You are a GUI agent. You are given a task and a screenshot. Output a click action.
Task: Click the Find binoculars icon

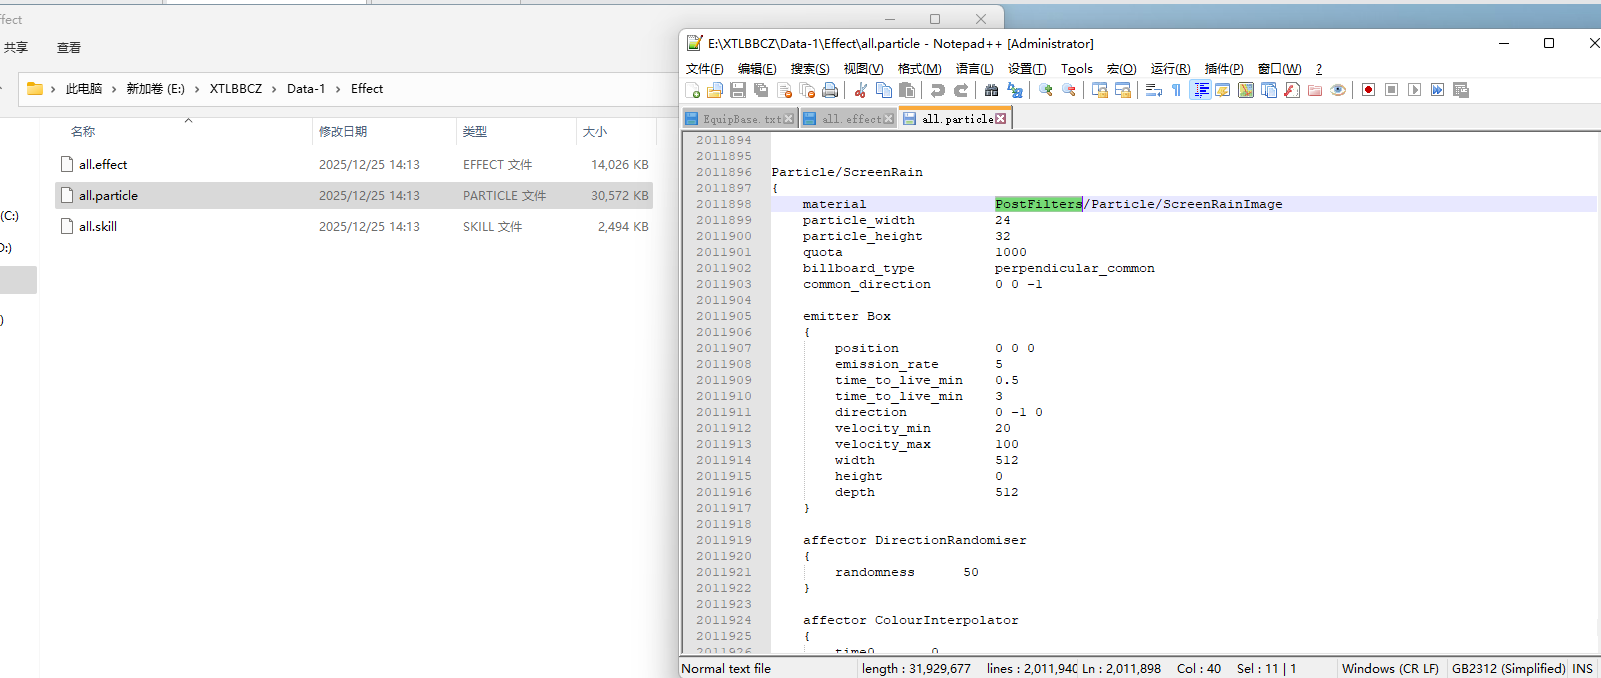[991, 90]
